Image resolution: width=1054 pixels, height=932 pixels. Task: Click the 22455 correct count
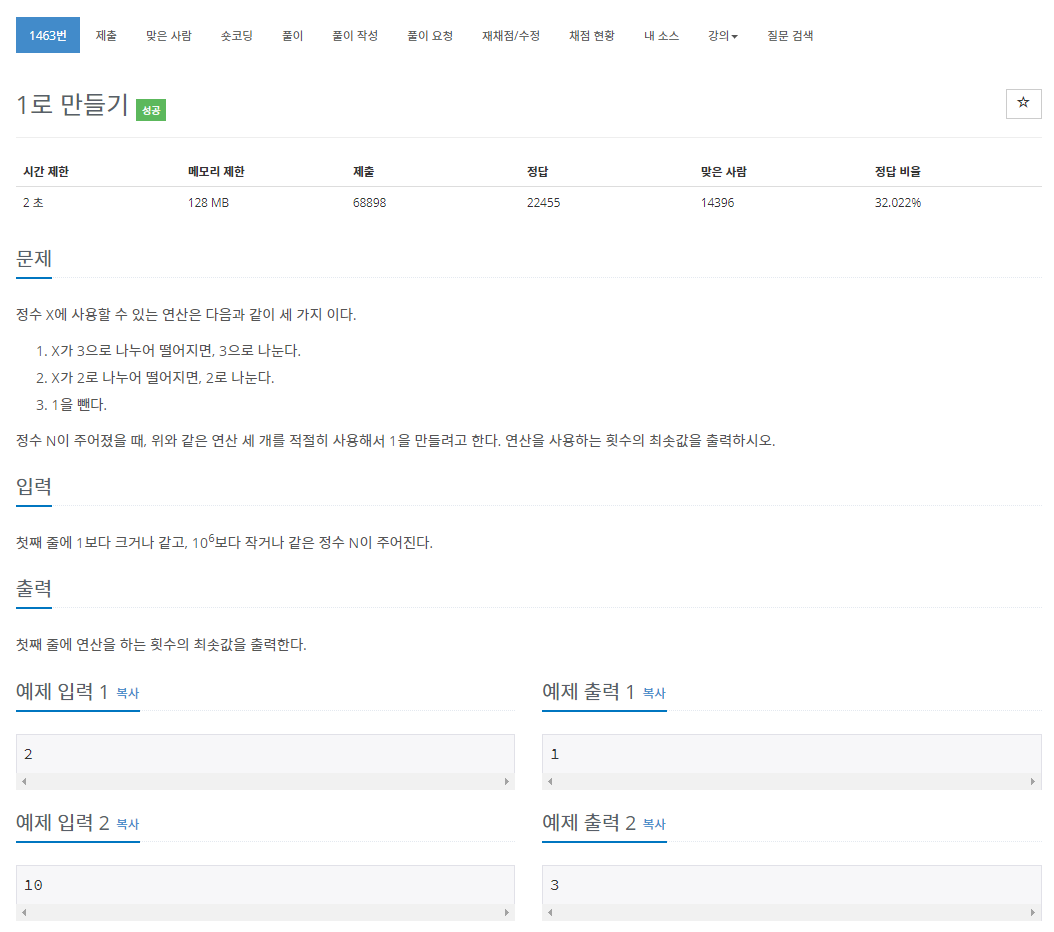pos(543,202)
